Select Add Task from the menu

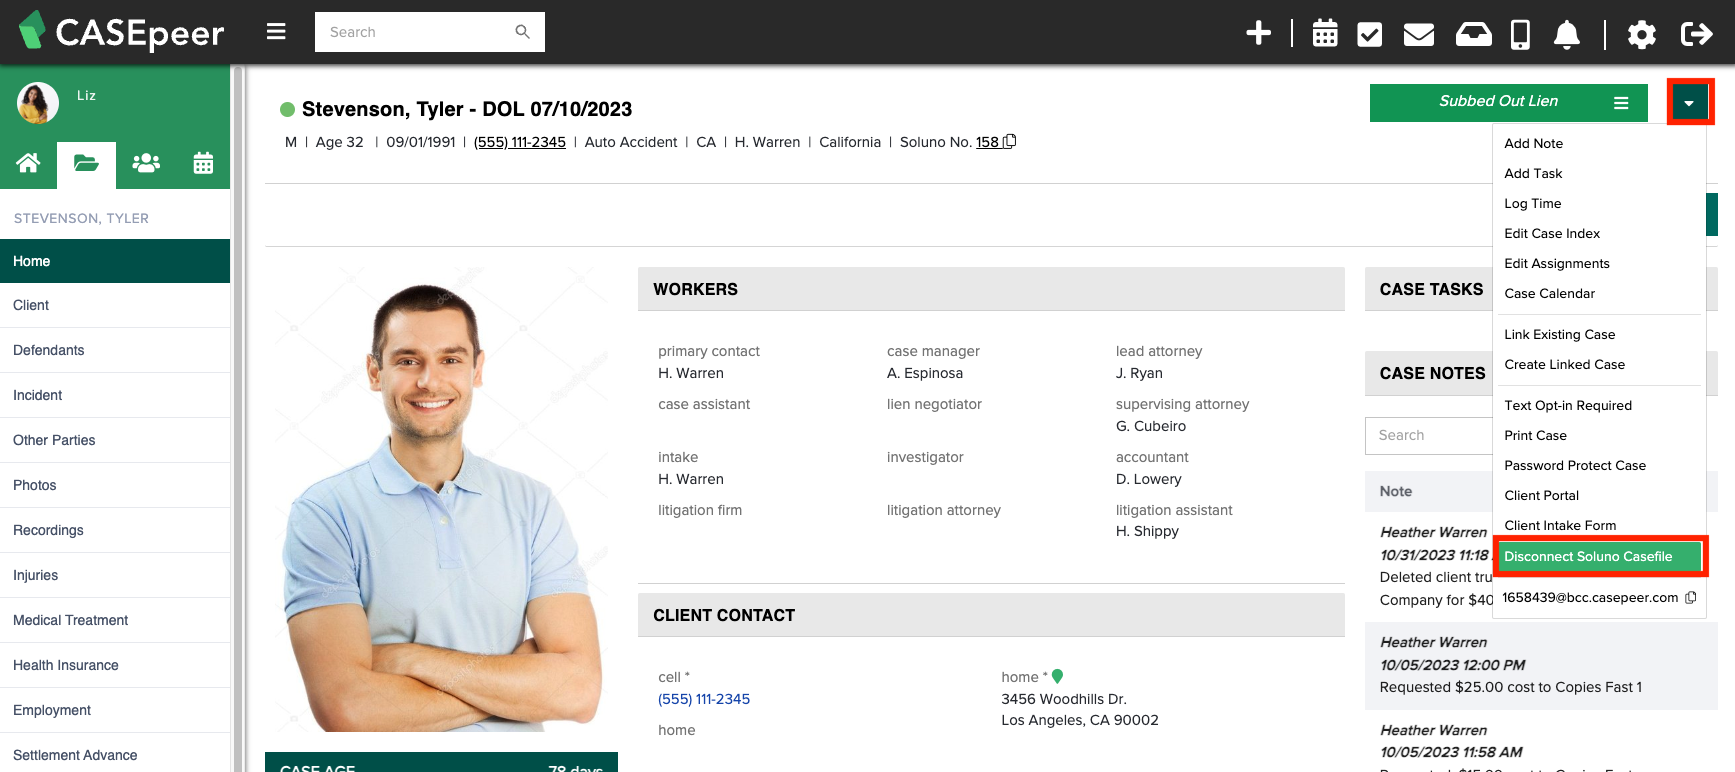(1533, 173)
